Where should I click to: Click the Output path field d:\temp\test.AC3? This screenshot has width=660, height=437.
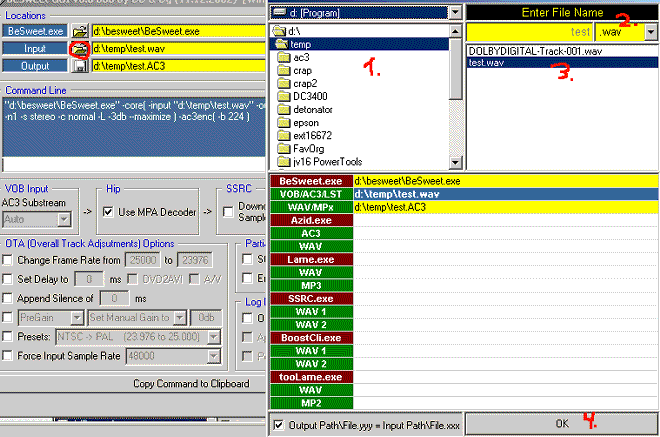[x=178, y=66]
